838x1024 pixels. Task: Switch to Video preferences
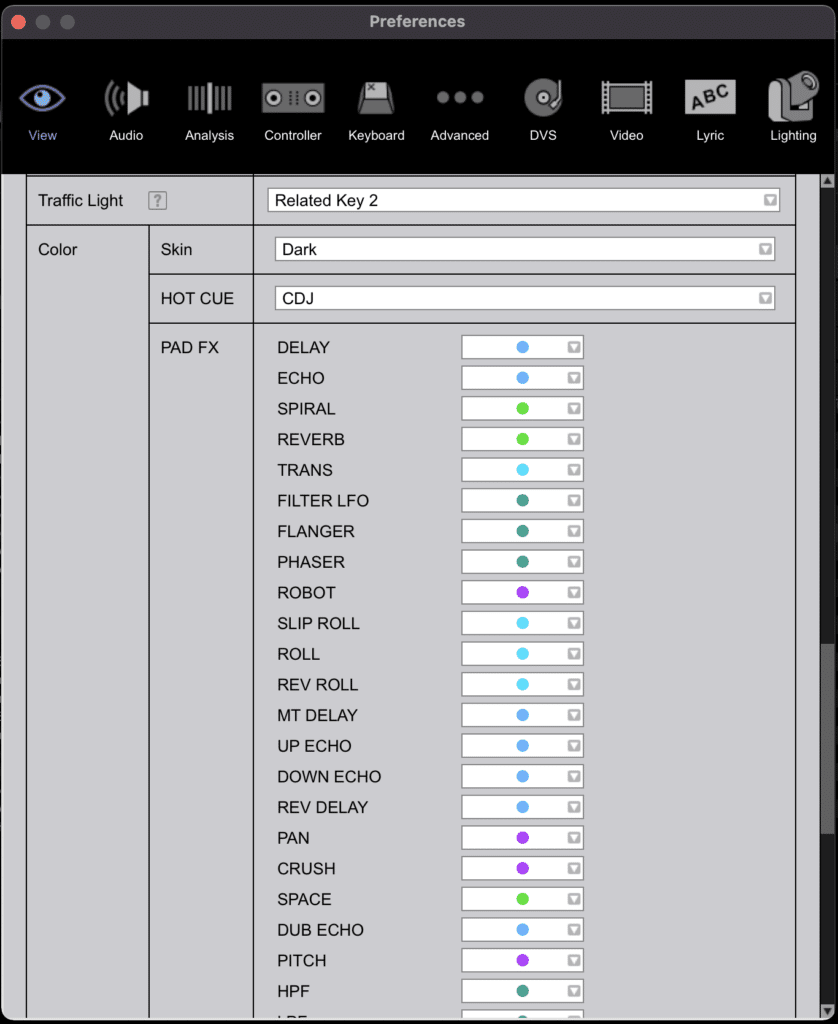626,109
